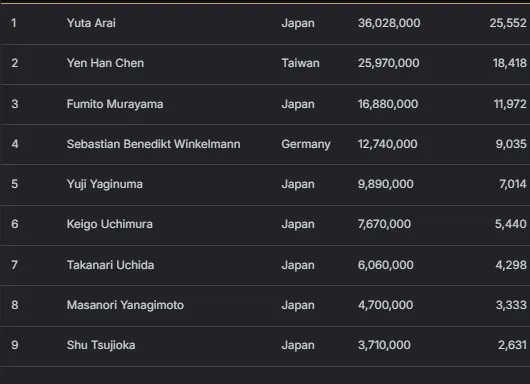Select chip count 36,028,000
The width and height of the screenshot is (530, 384).
[389, 23]
